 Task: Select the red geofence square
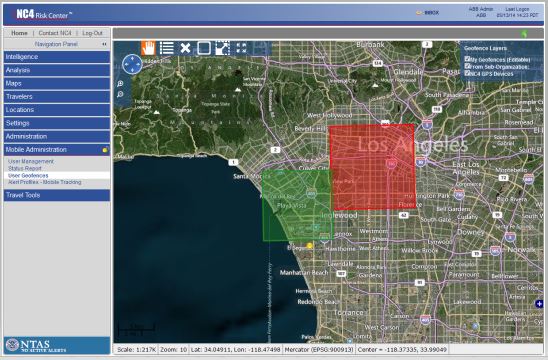tap(373, 167)
